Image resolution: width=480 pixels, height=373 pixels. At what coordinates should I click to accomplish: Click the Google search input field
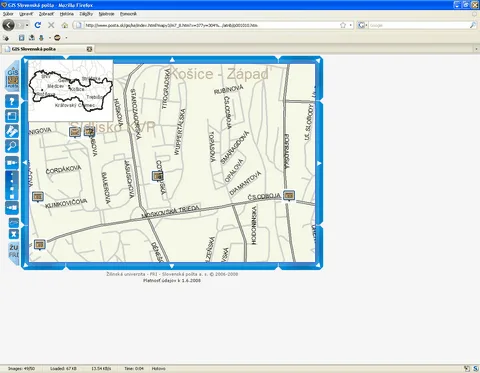[x=418, y=25]
